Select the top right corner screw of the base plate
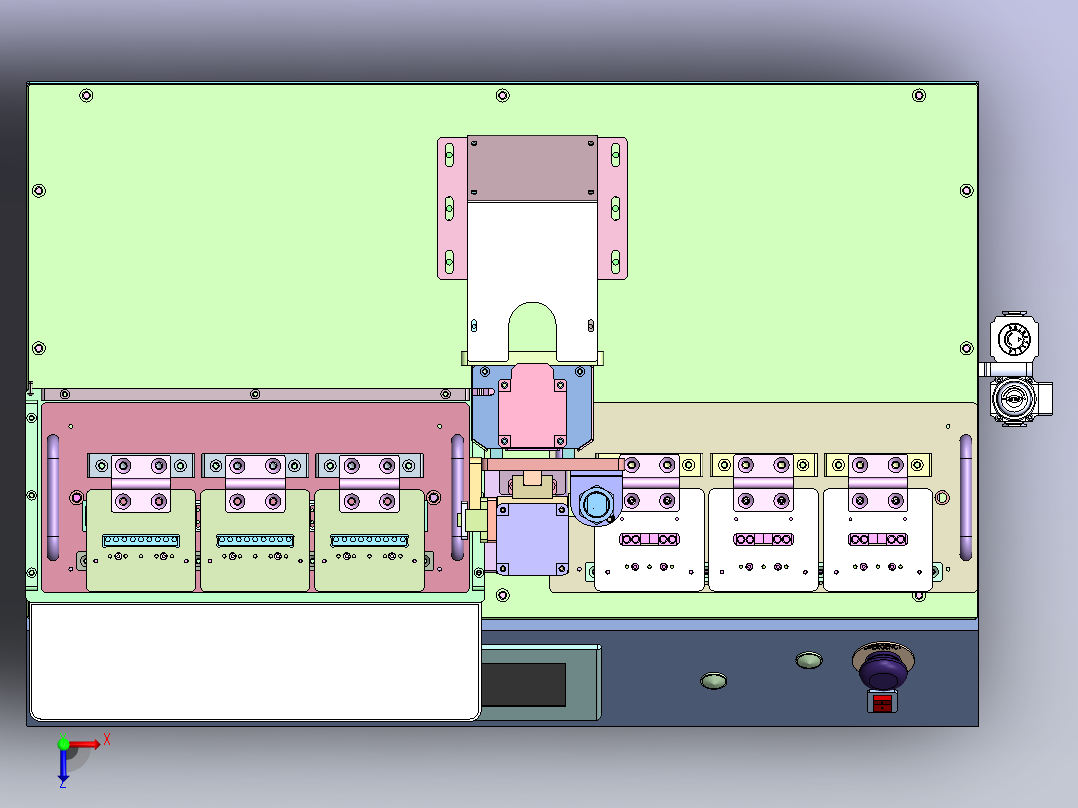Screen dimensions: 1078x808 coord(918,96)
